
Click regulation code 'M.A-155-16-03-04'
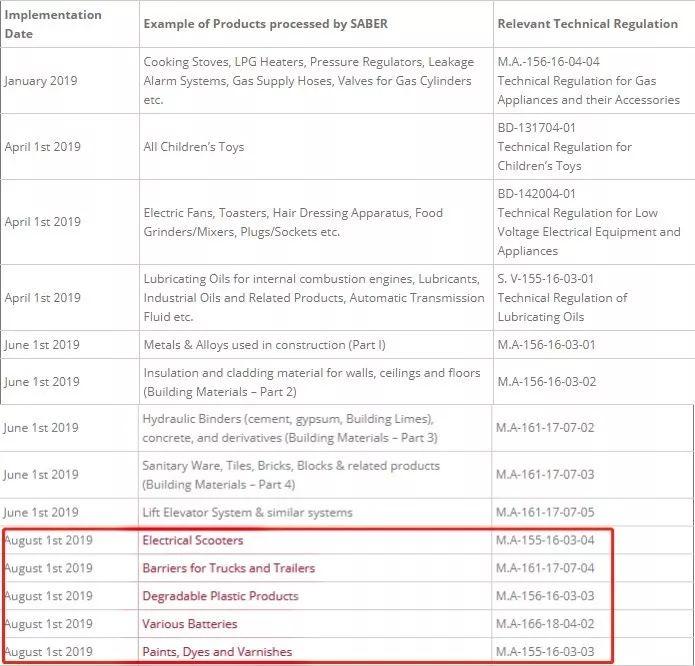545,540
